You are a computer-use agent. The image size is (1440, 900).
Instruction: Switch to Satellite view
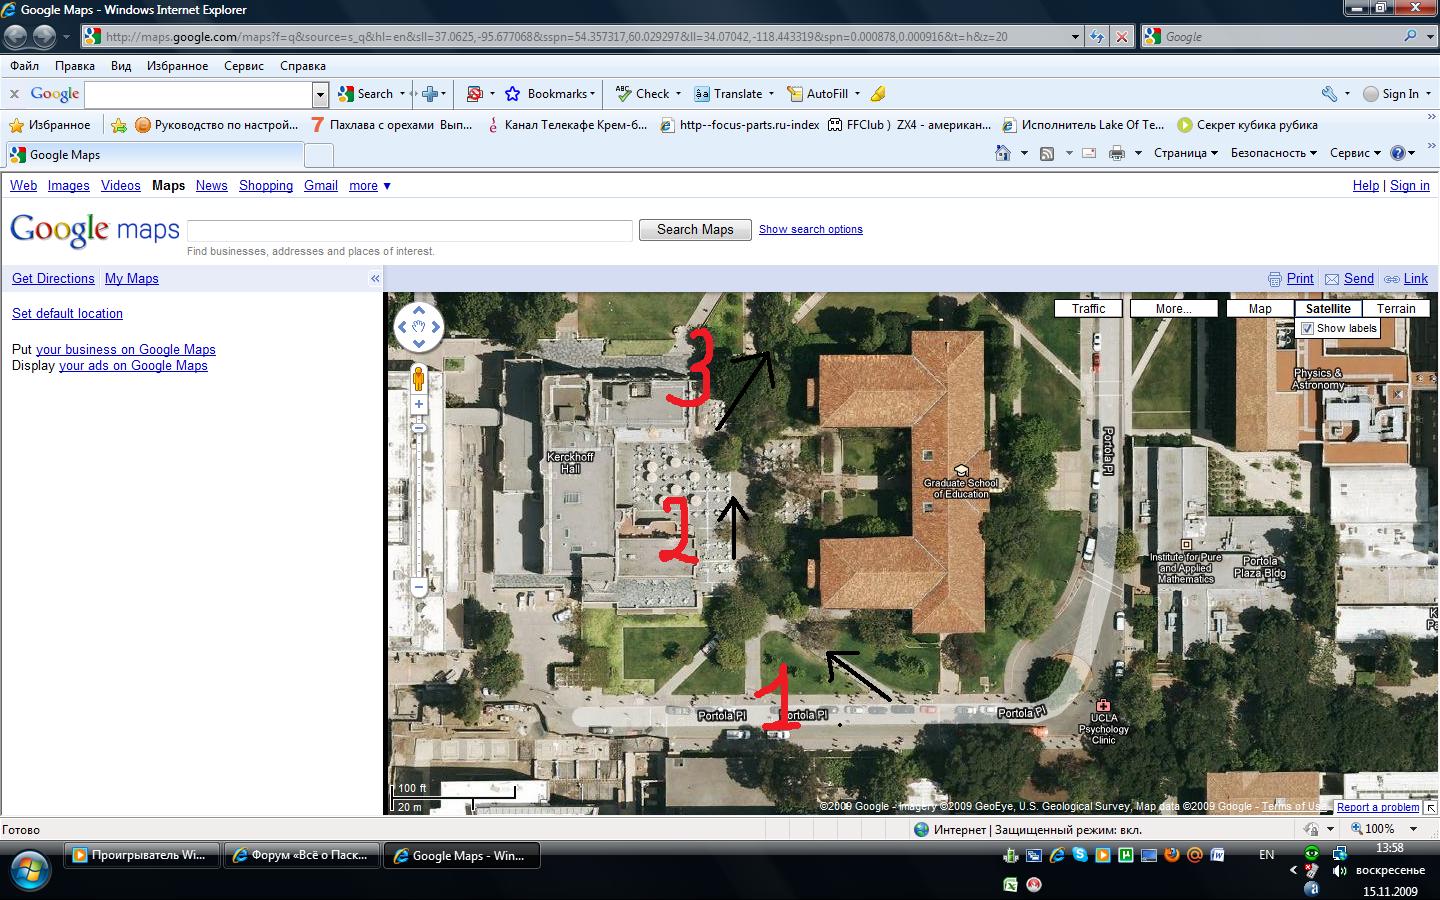pos(1328,309)
